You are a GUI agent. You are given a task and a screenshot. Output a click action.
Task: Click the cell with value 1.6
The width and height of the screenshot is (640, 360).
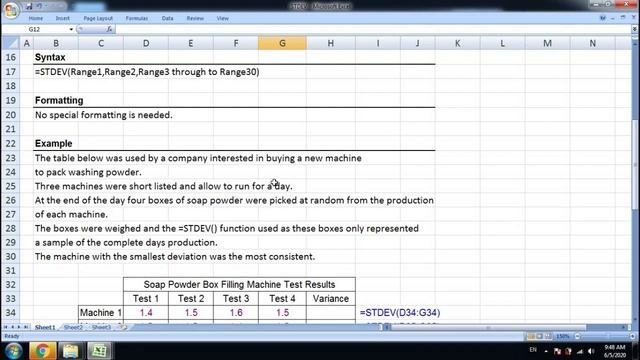tap(236, 313)
